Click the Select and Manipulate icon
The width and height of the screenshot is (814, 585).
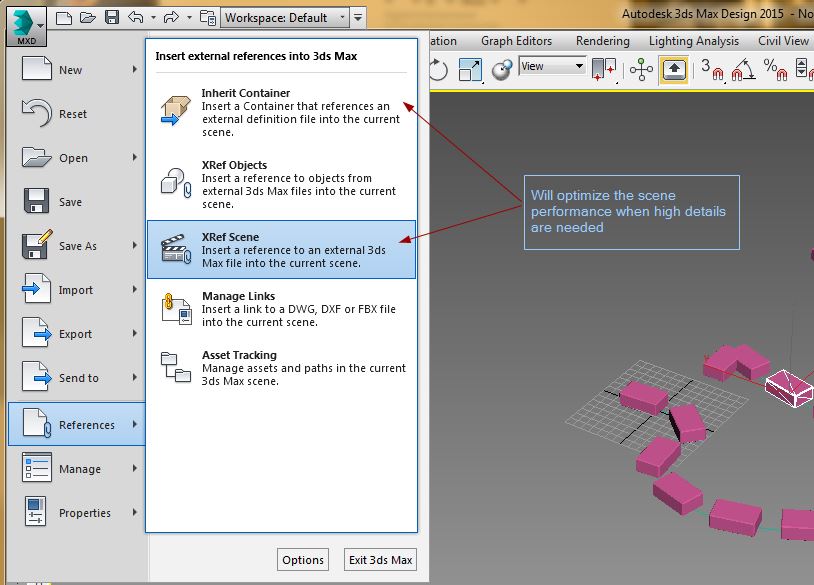pos(641,70)
